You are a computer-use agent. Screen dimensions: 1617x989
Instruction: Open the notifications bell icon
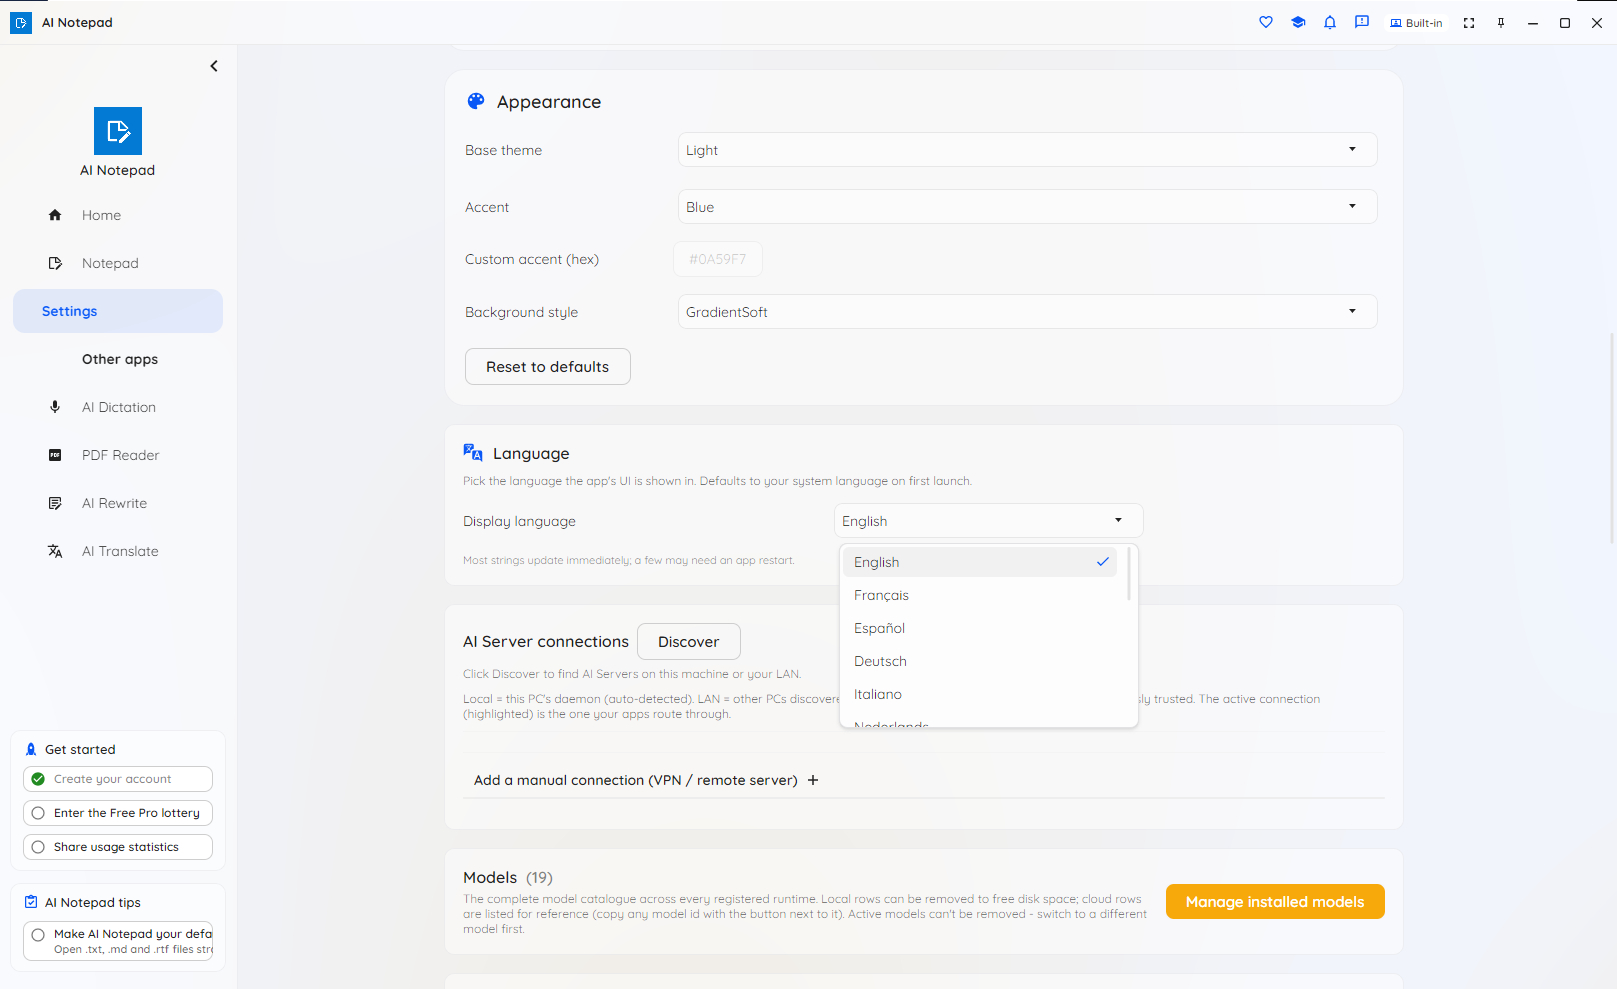tap(1330, 22)
